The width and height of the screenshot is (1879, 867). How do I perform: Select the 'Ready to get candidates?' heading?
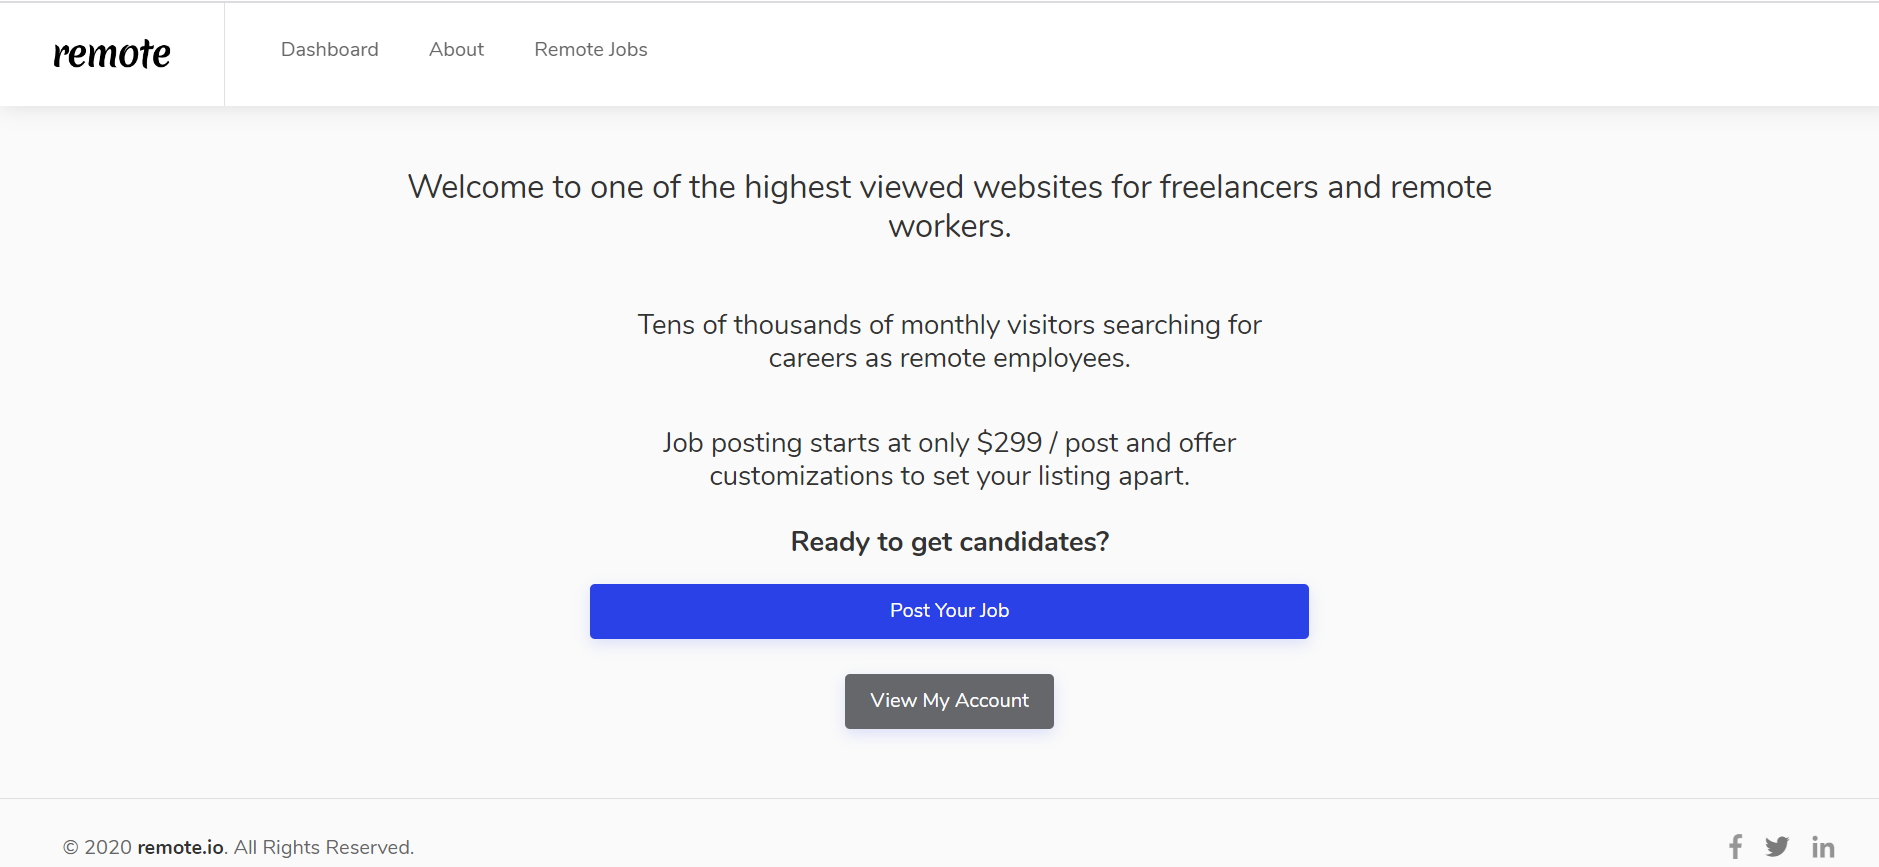[949, 542]
